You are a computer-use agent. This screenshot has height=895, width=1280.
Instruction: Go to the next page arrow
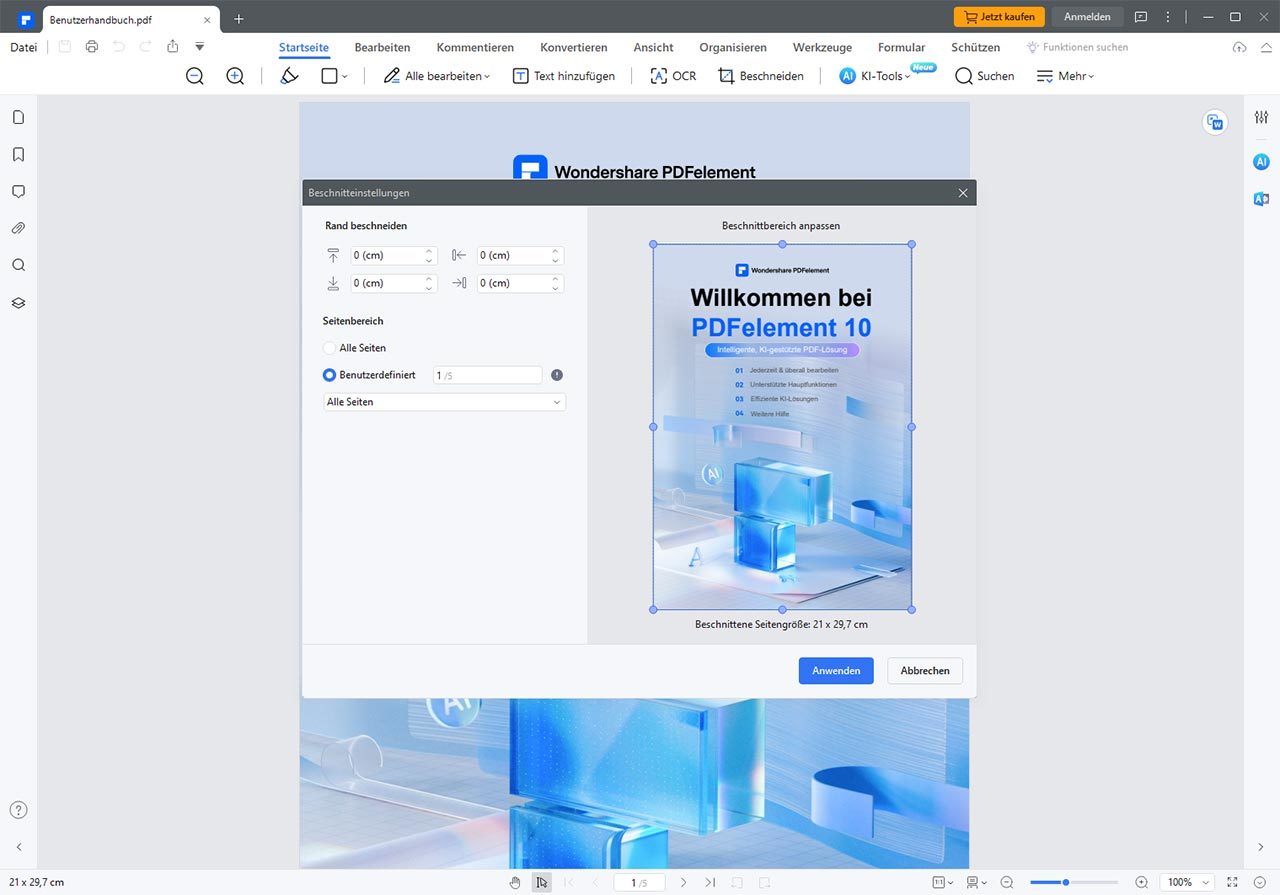point(683,882)
